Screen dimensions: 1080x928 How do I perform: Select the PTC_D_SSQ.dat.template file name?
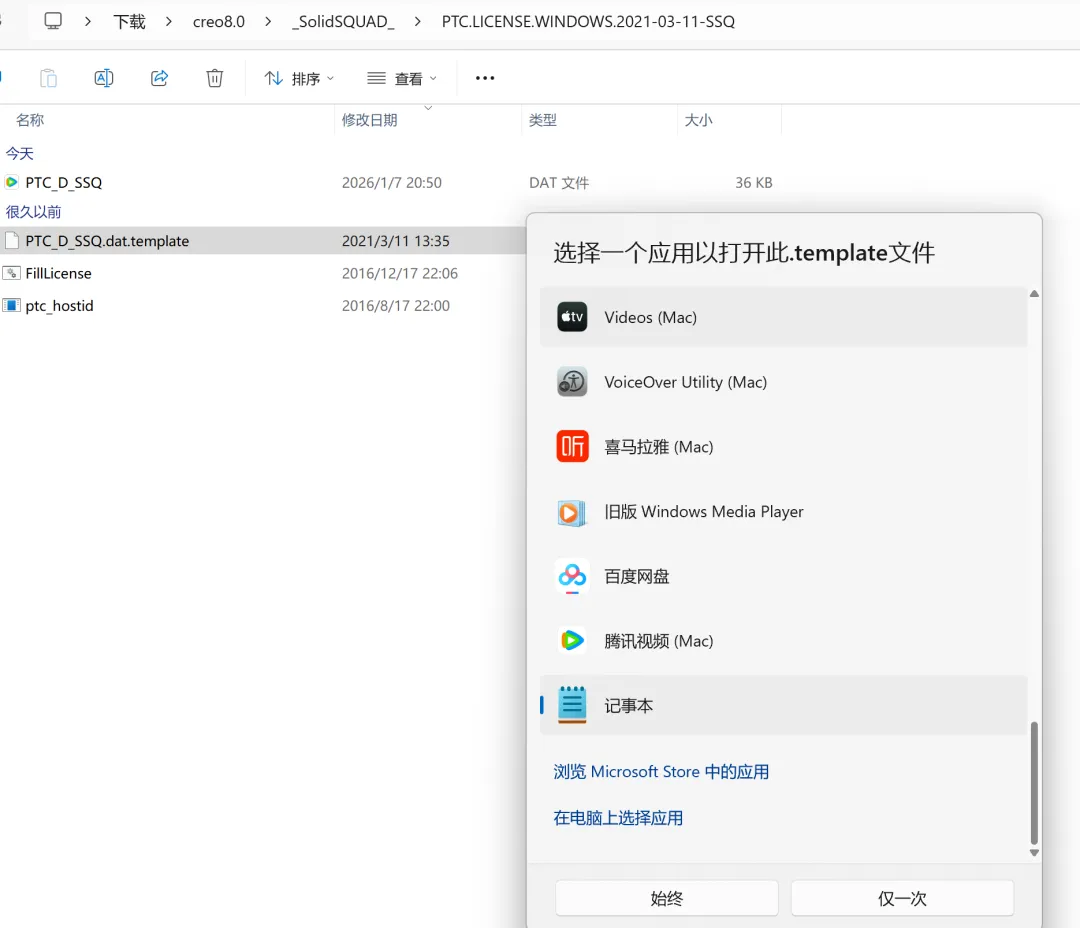[107, 240]
